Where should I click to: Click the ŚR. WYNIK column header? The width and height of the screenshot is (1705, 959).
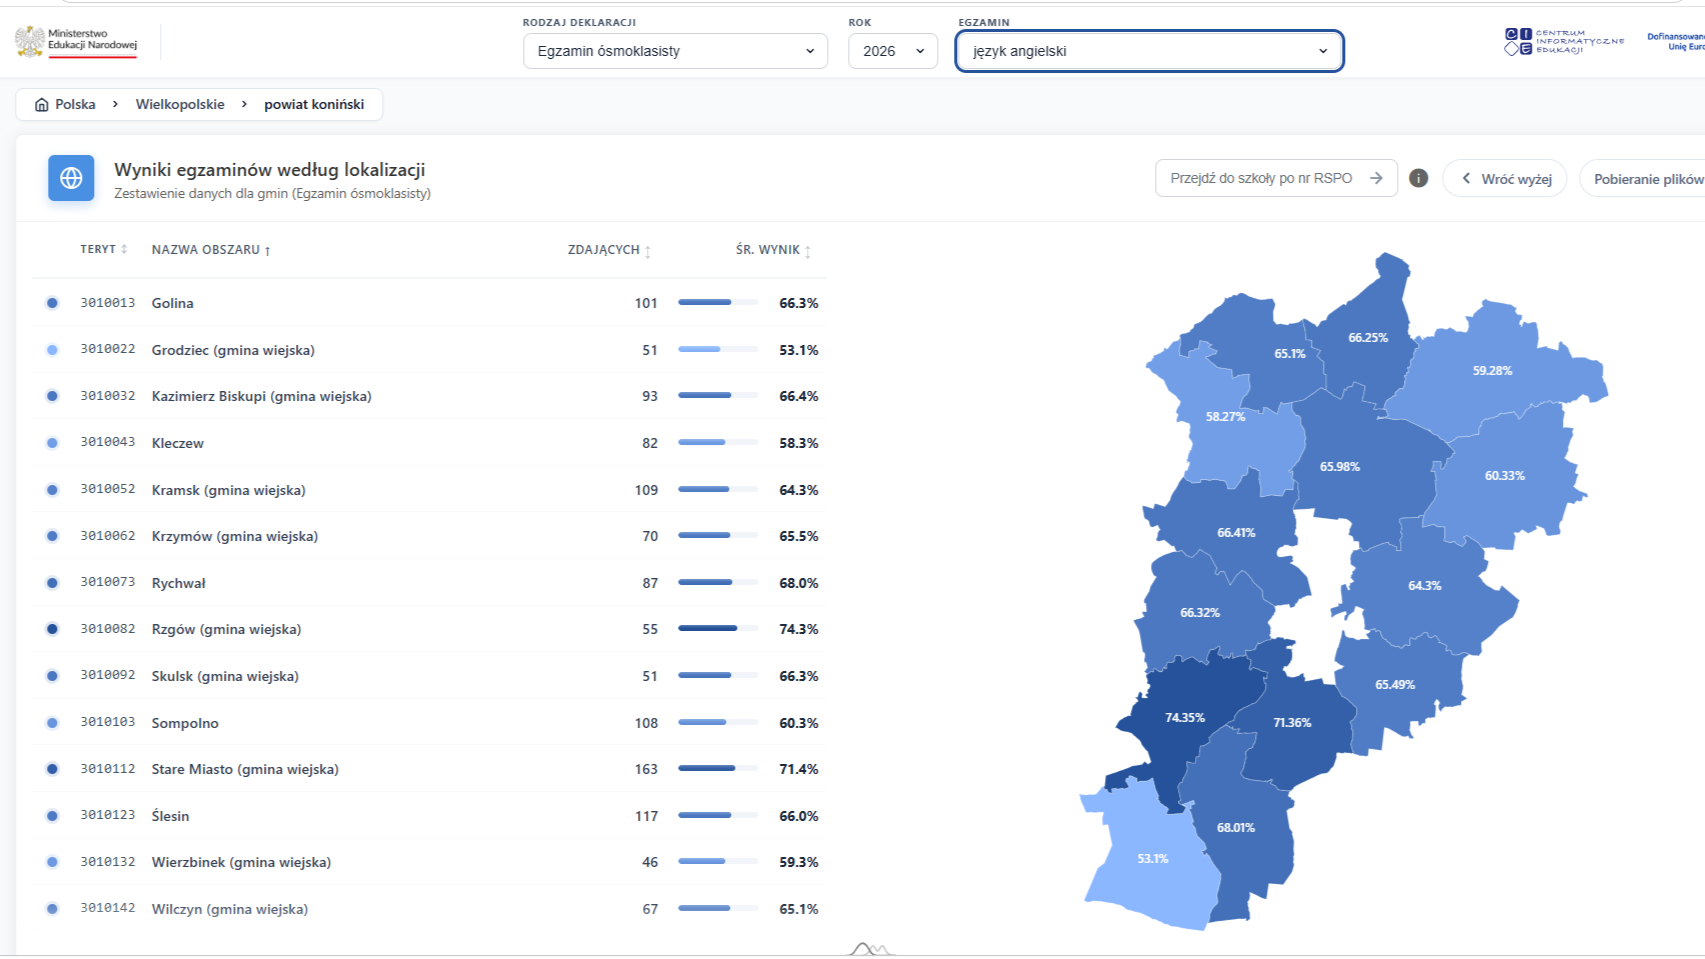tap(768, 250)
